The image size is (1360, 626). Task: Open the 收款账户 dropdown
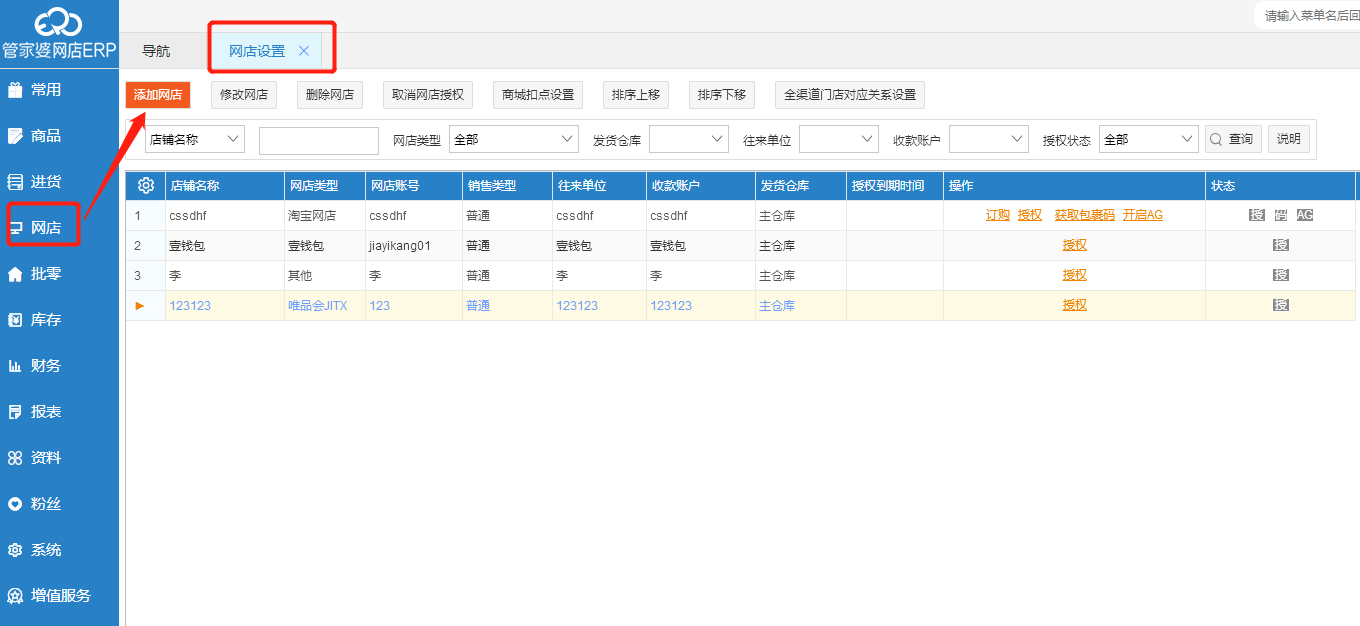(989, 139)
